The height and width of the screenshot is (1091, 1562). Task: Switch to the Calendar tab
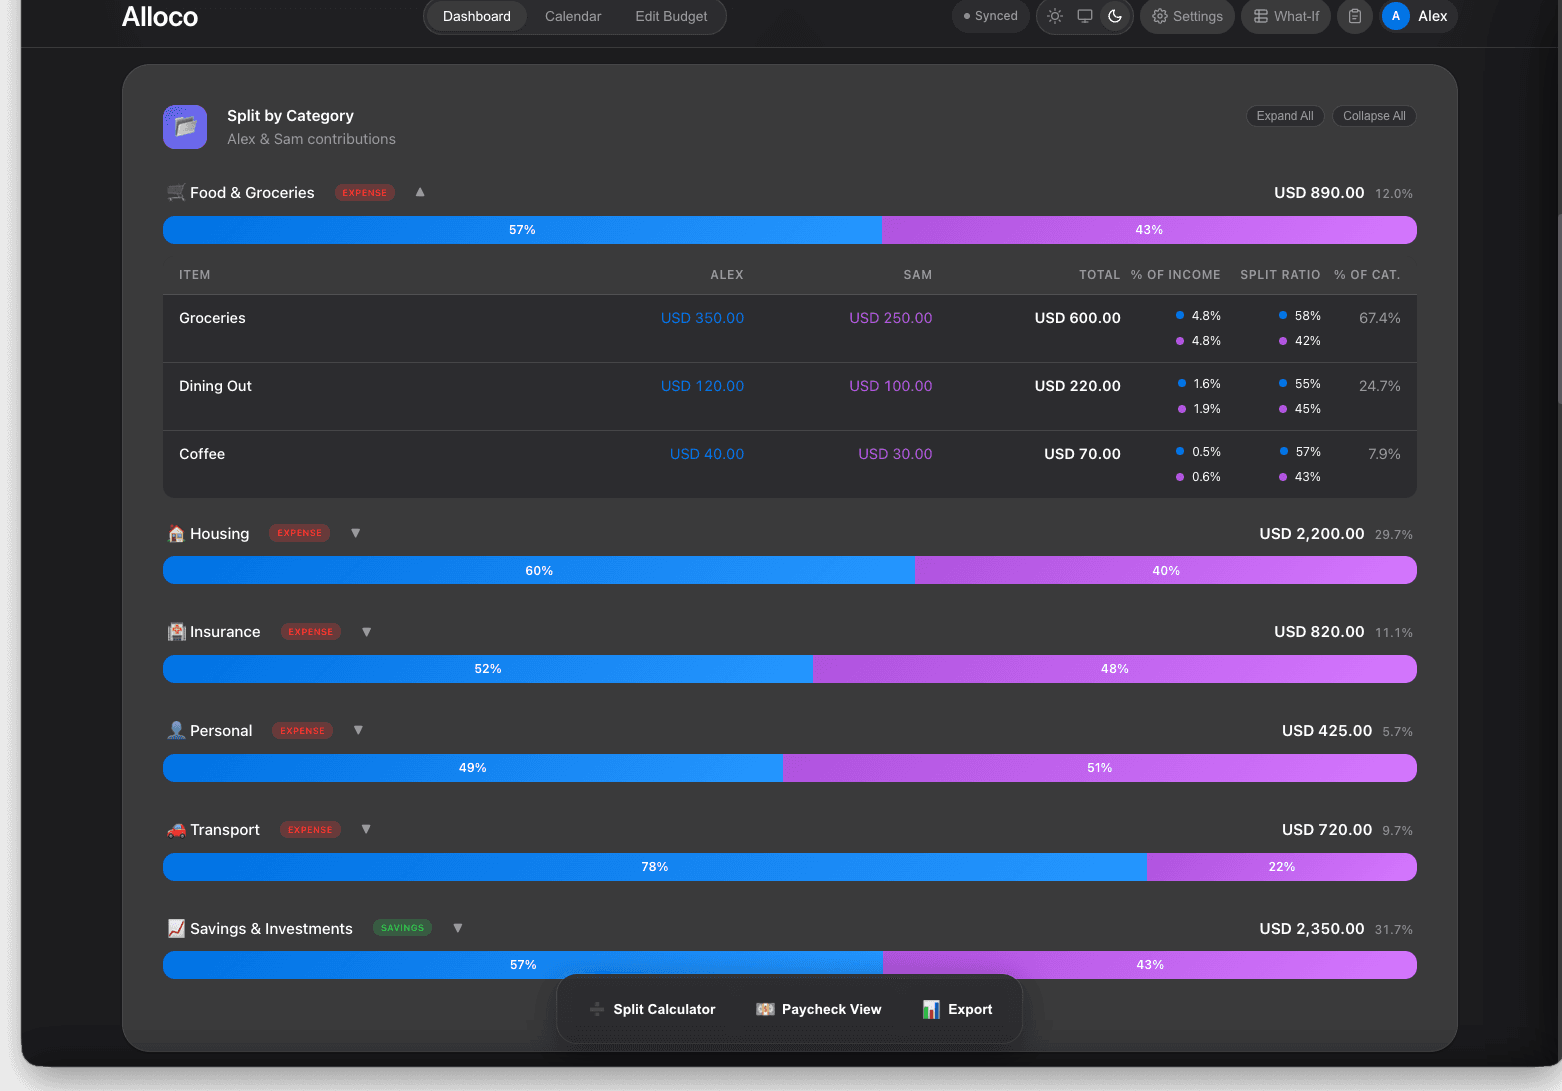[573, 16]
